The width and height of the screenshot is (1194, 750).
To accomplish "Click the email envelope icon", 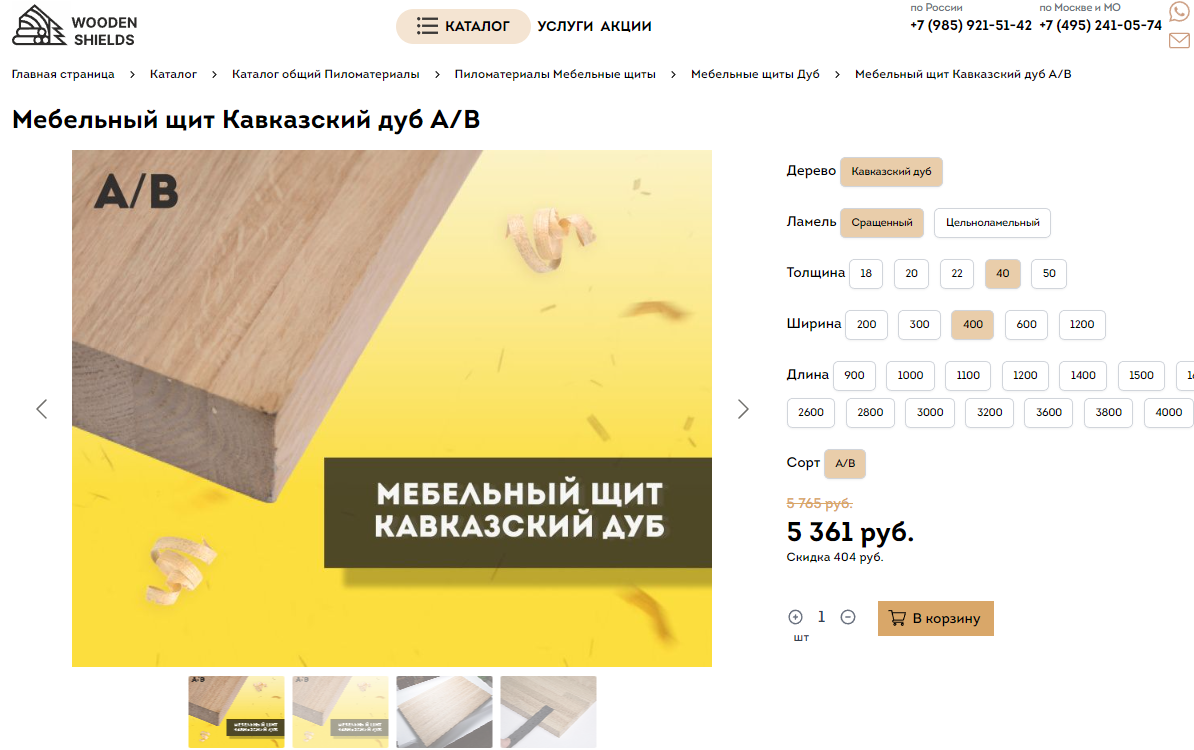I will (1180, 40).
